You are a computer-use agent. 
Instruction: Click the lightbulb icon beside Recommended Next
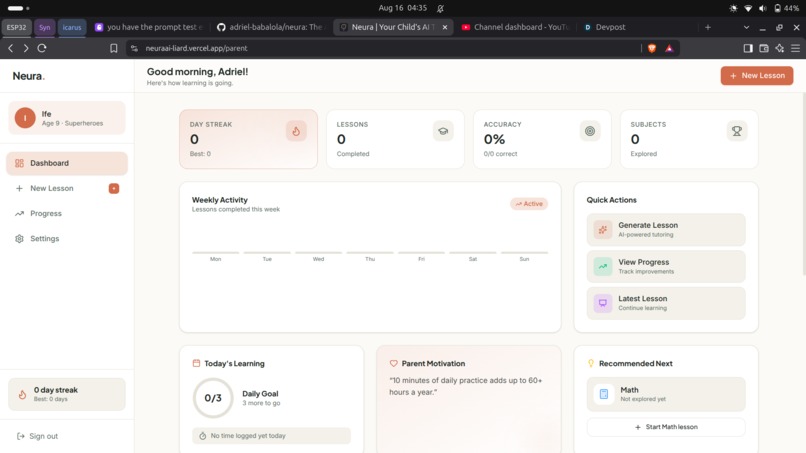(591, 363)
